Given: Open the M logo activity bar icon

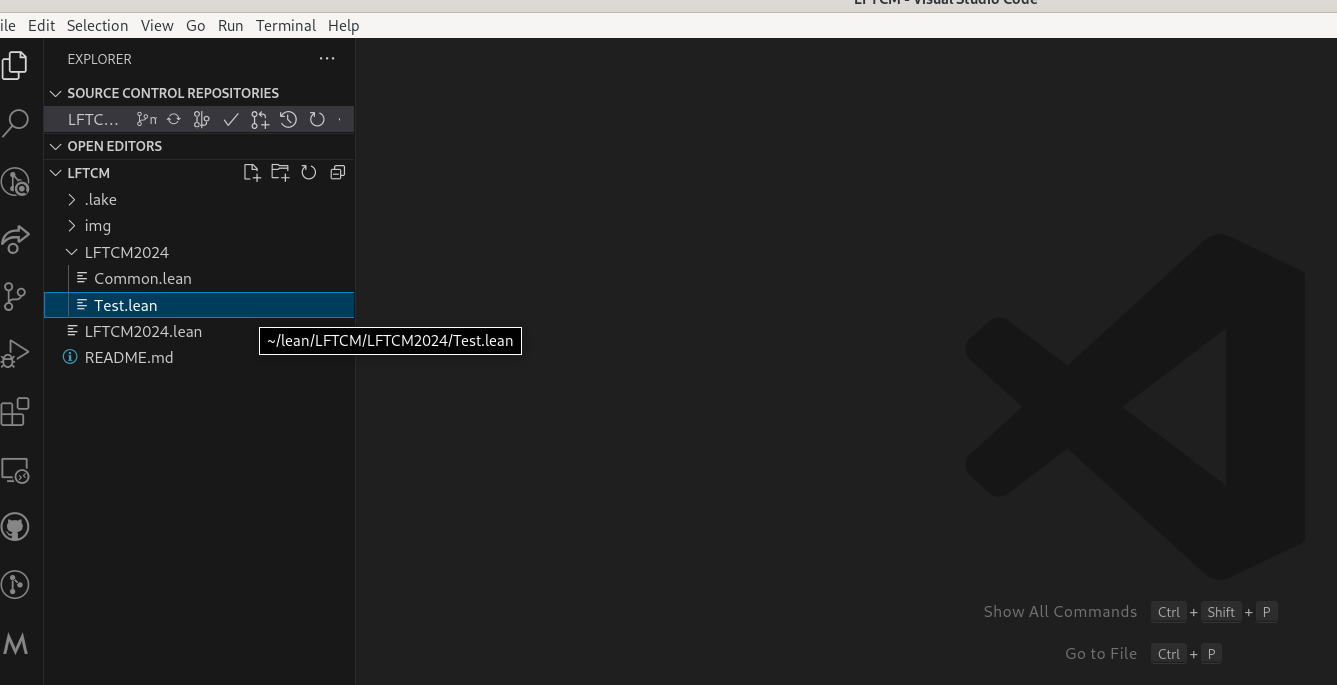Looking at the screenshot, I should coord(15,643).
